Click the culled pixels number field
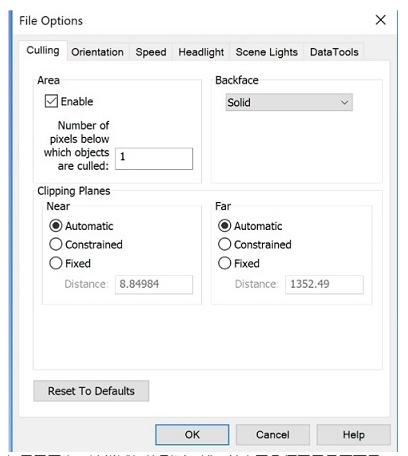 click(154, 159)
